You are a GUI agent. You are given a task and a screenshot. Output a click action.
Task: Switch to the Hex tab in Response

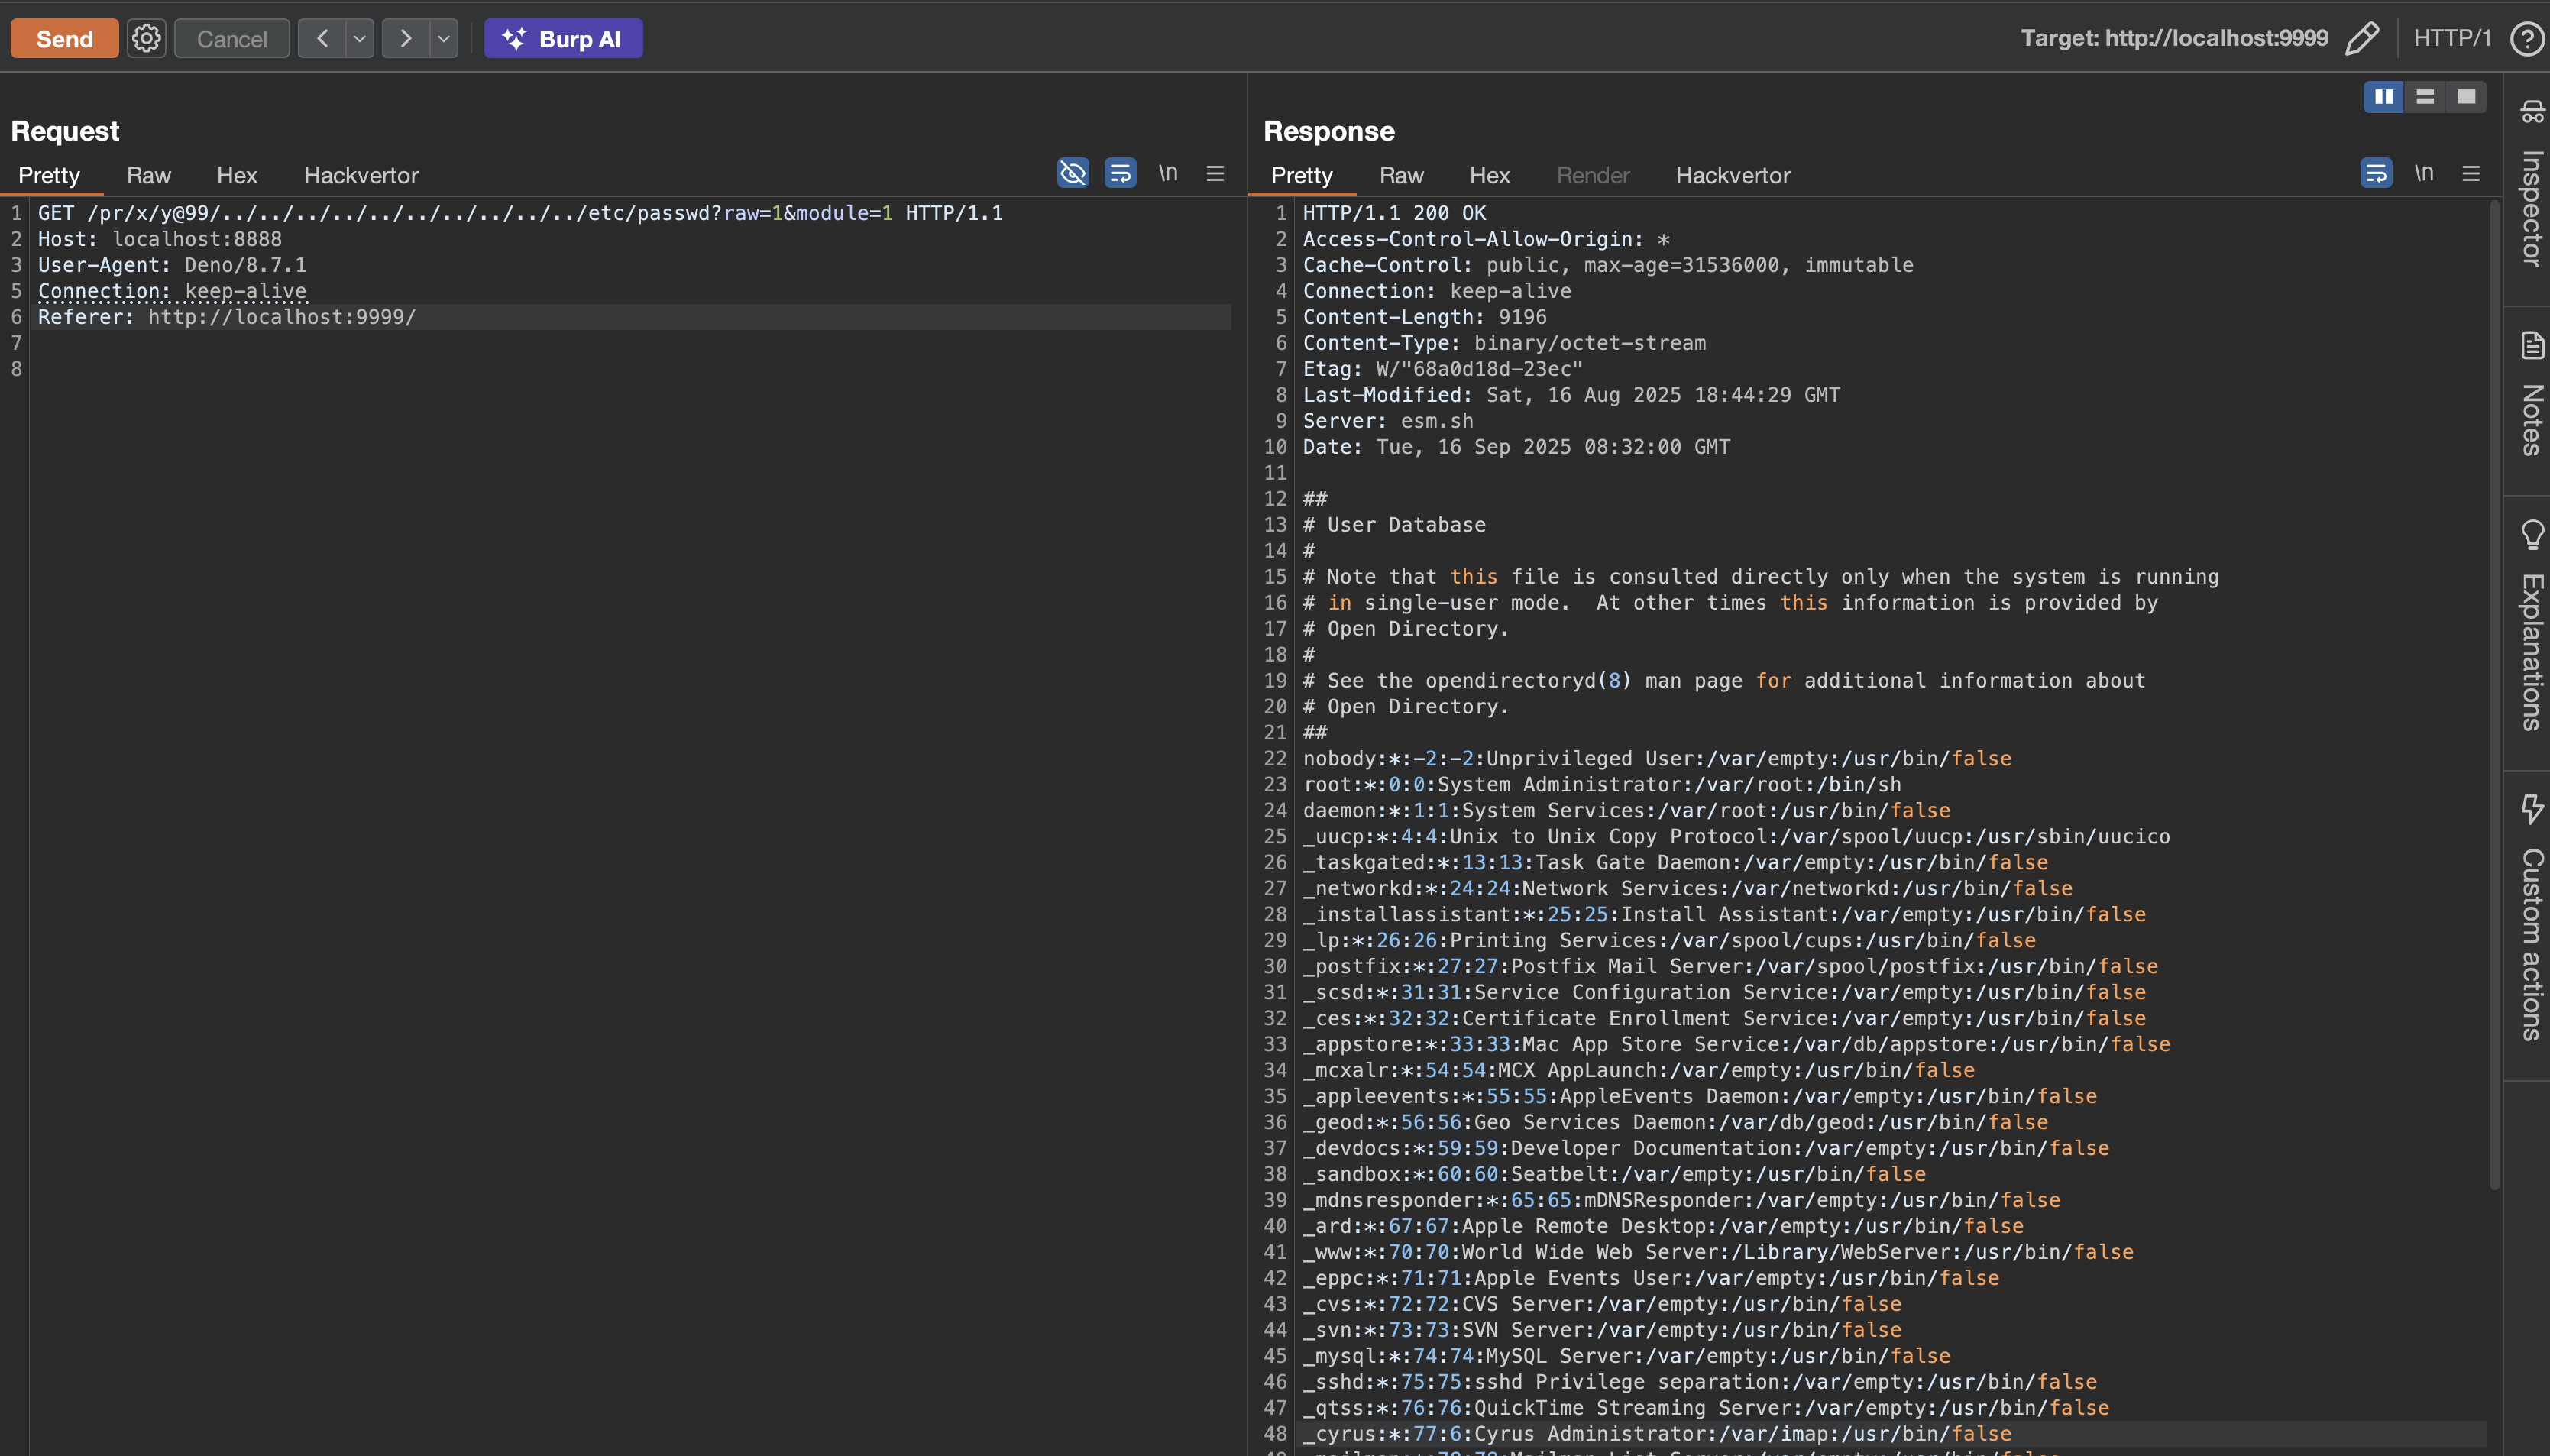[x=1488, y=175]
